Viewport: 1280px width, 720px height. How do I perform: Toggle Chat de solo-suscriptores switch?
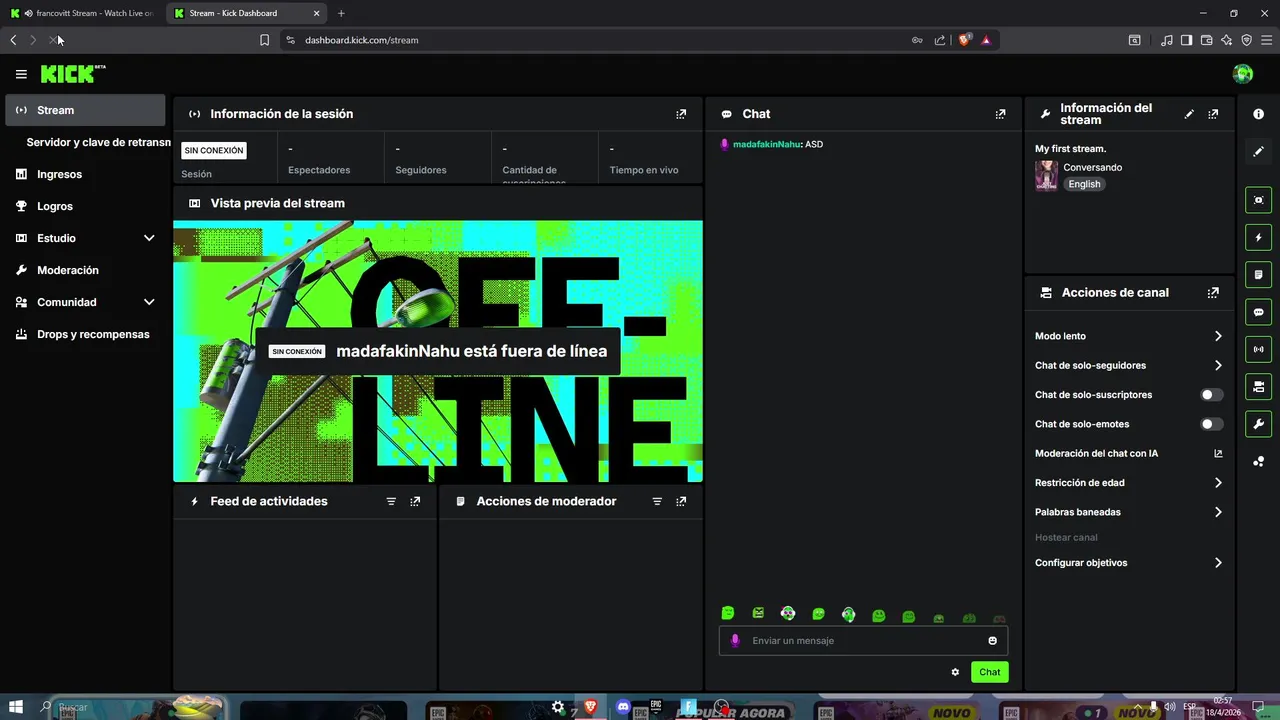[x=1212, y=395]
